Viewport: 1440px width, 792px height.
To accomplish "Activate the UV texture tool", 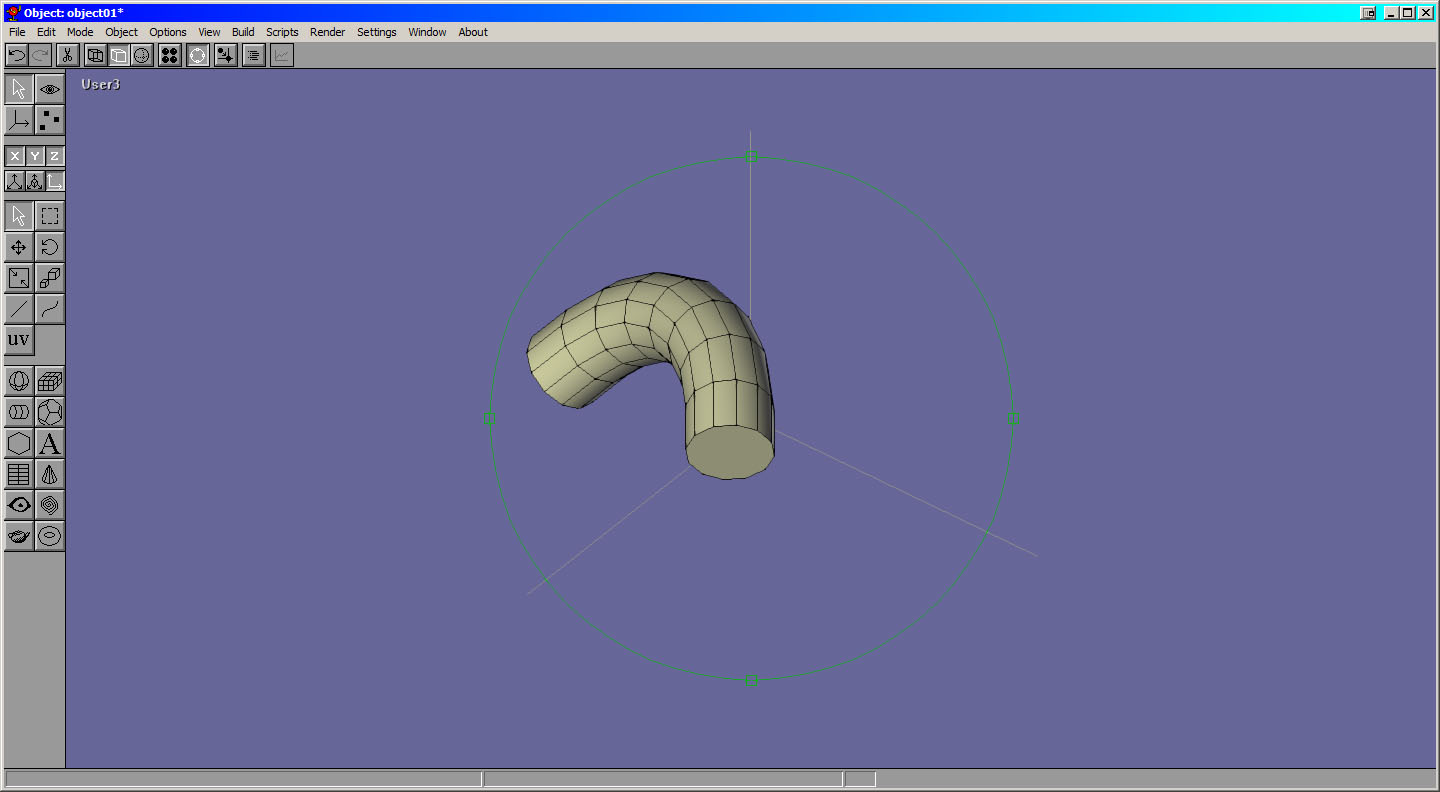I will [19, 340].
